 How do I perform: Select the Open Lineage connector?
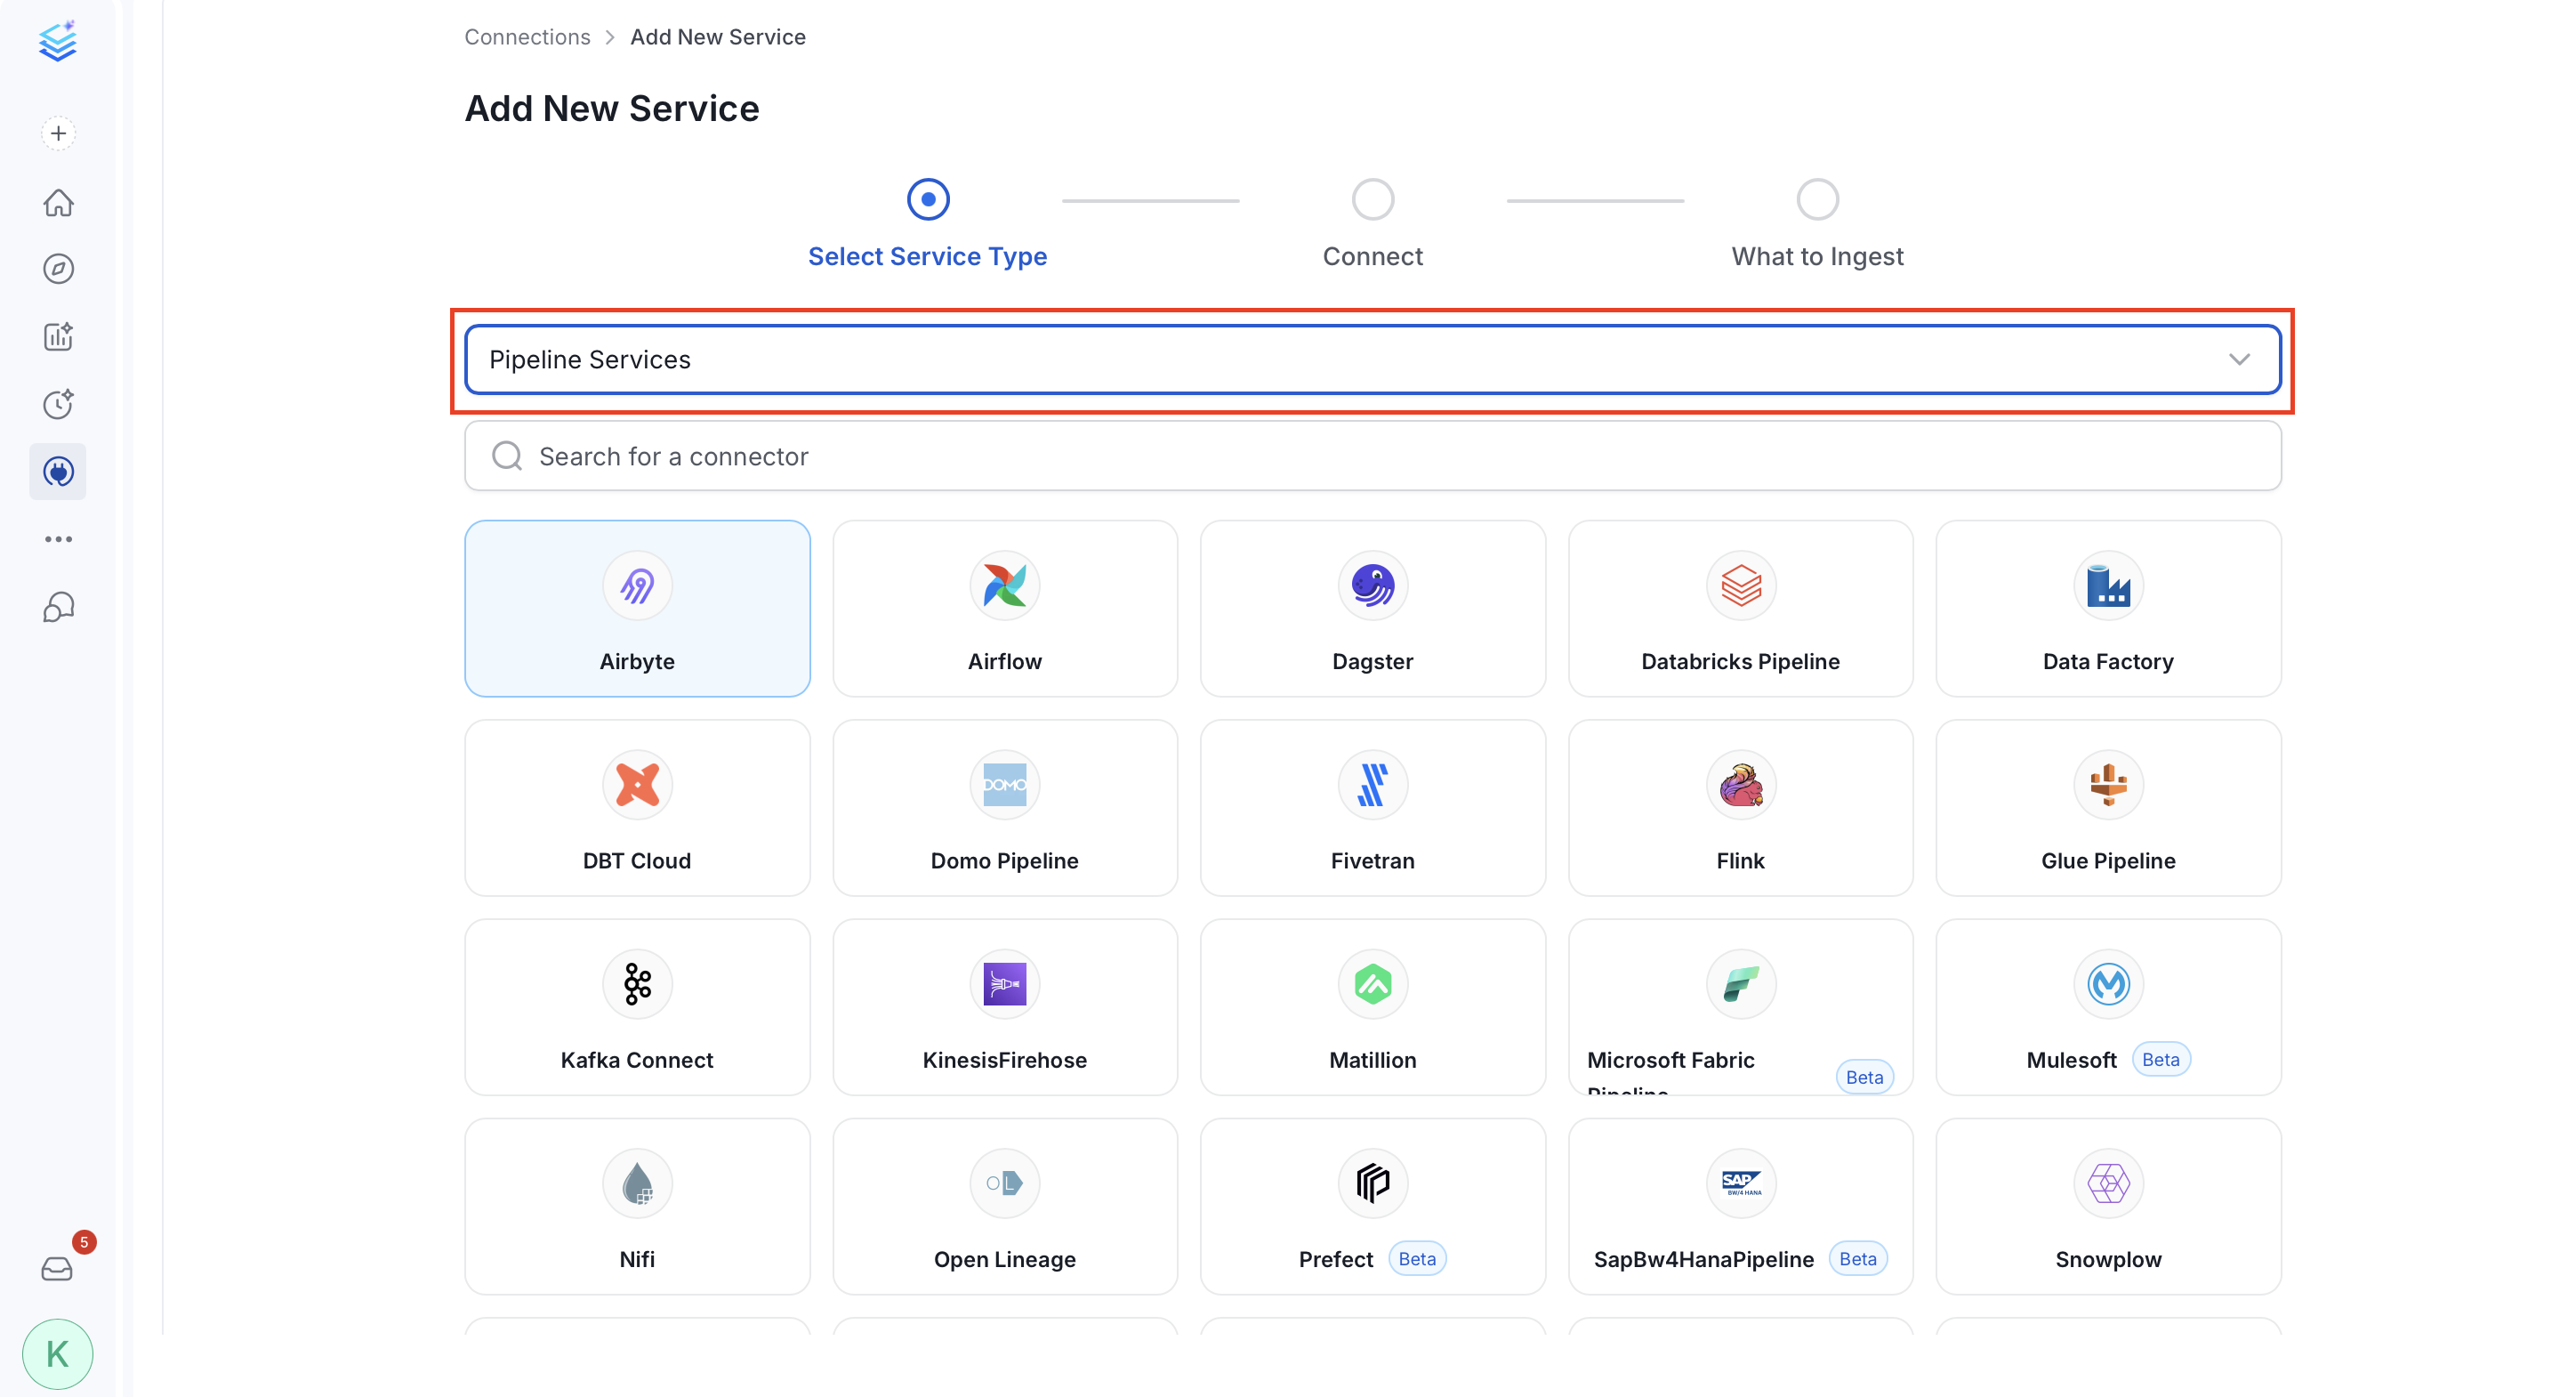click(1005, 1206)
